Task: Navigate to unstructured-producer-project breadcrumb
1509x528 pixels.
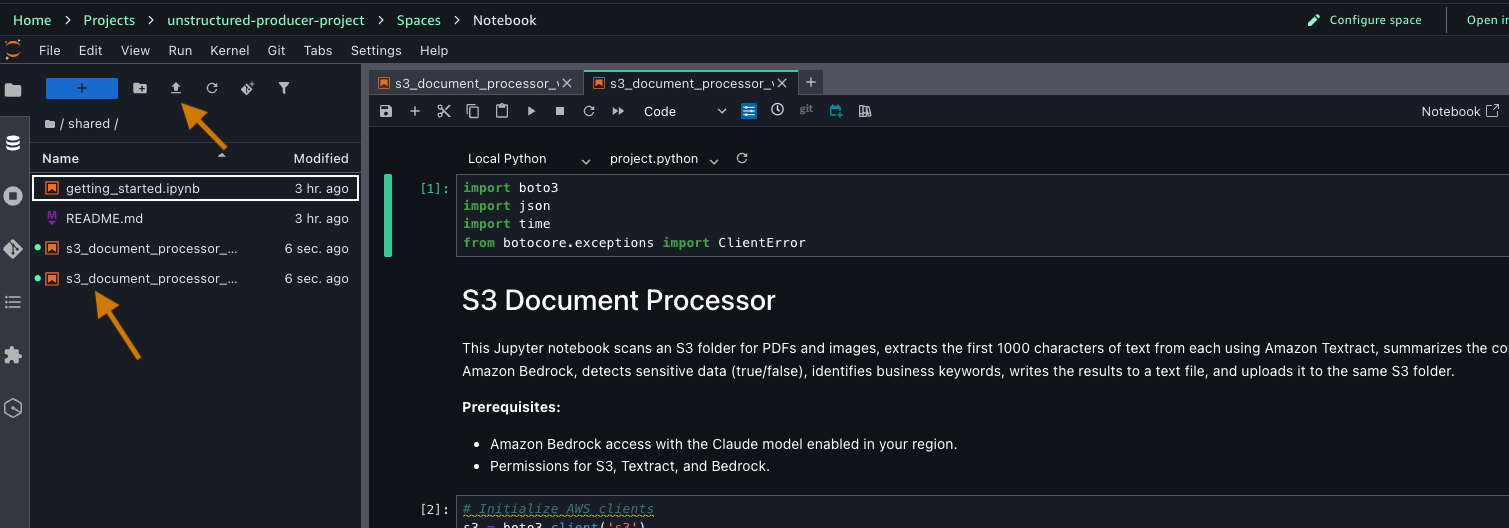Action: tap(266, 20)
